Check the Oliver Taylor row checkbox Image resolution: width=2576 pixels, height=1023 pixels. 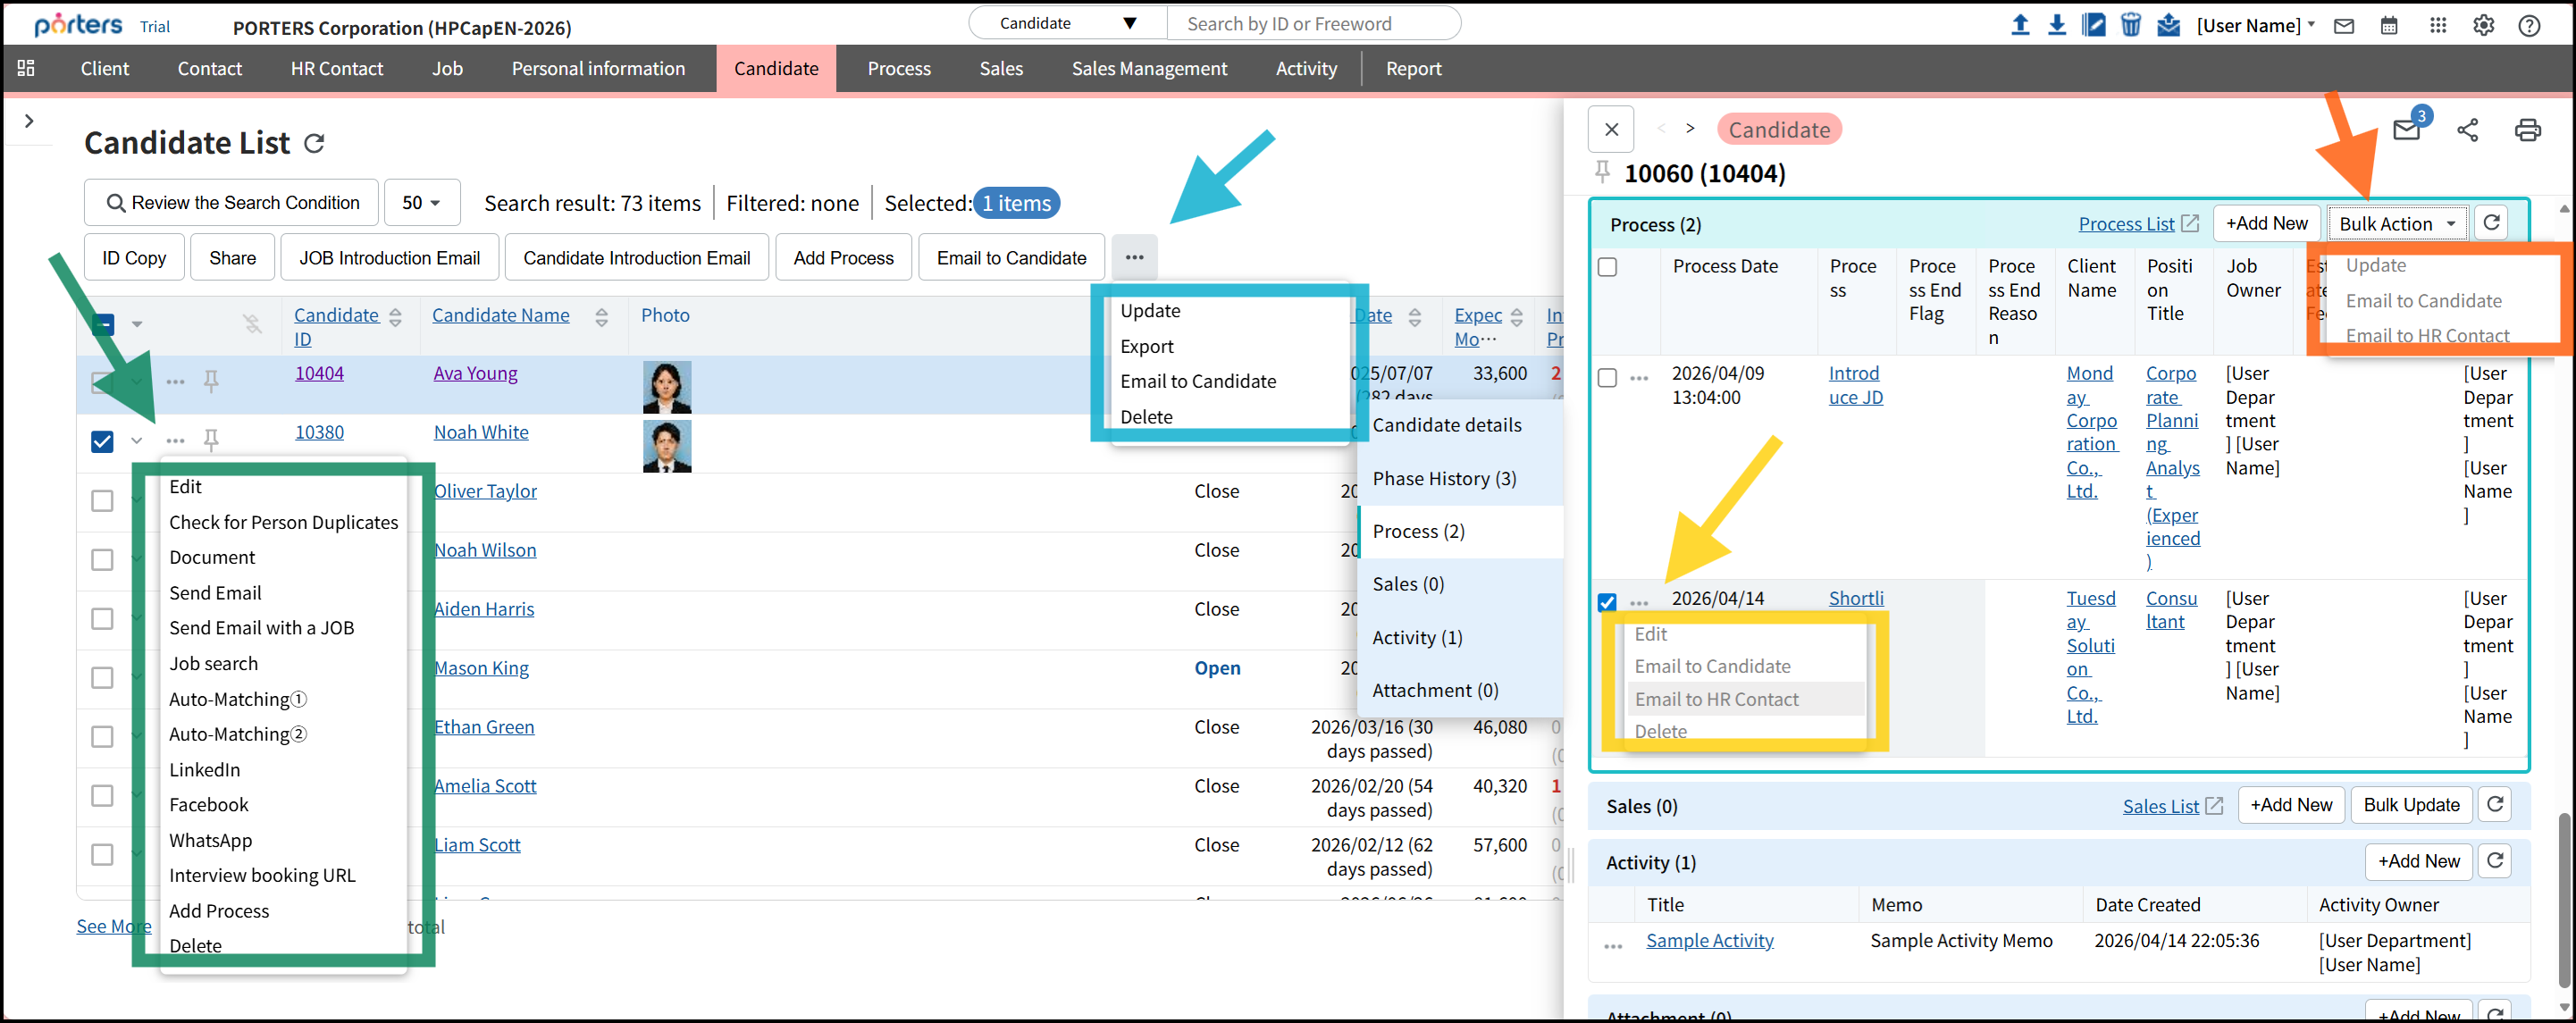pyautogui.click(x=102, y=500)
